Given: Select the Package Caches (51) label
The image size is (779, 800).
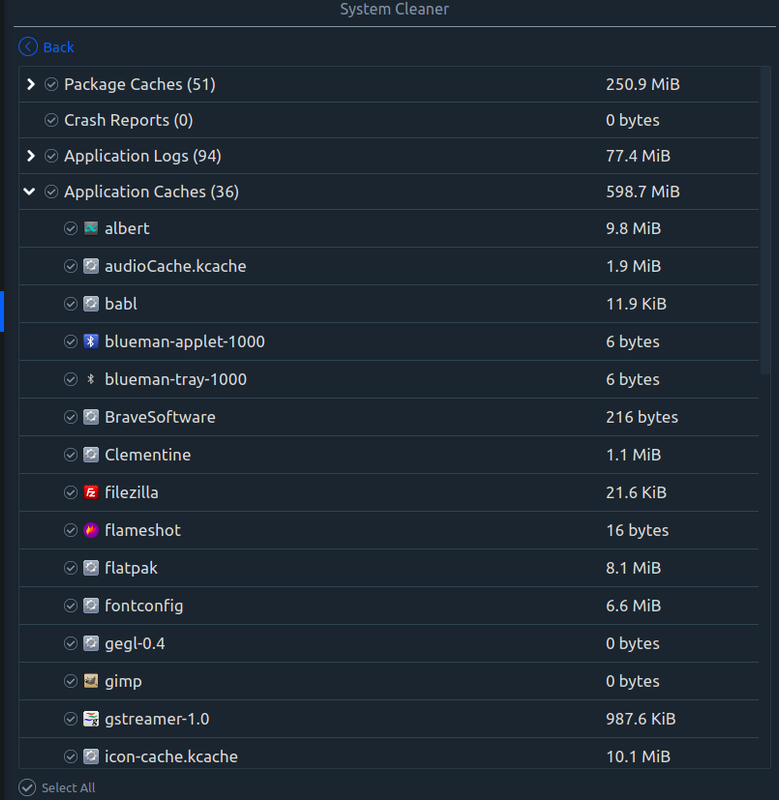Looking at the screenshot, I should [140, 84].
